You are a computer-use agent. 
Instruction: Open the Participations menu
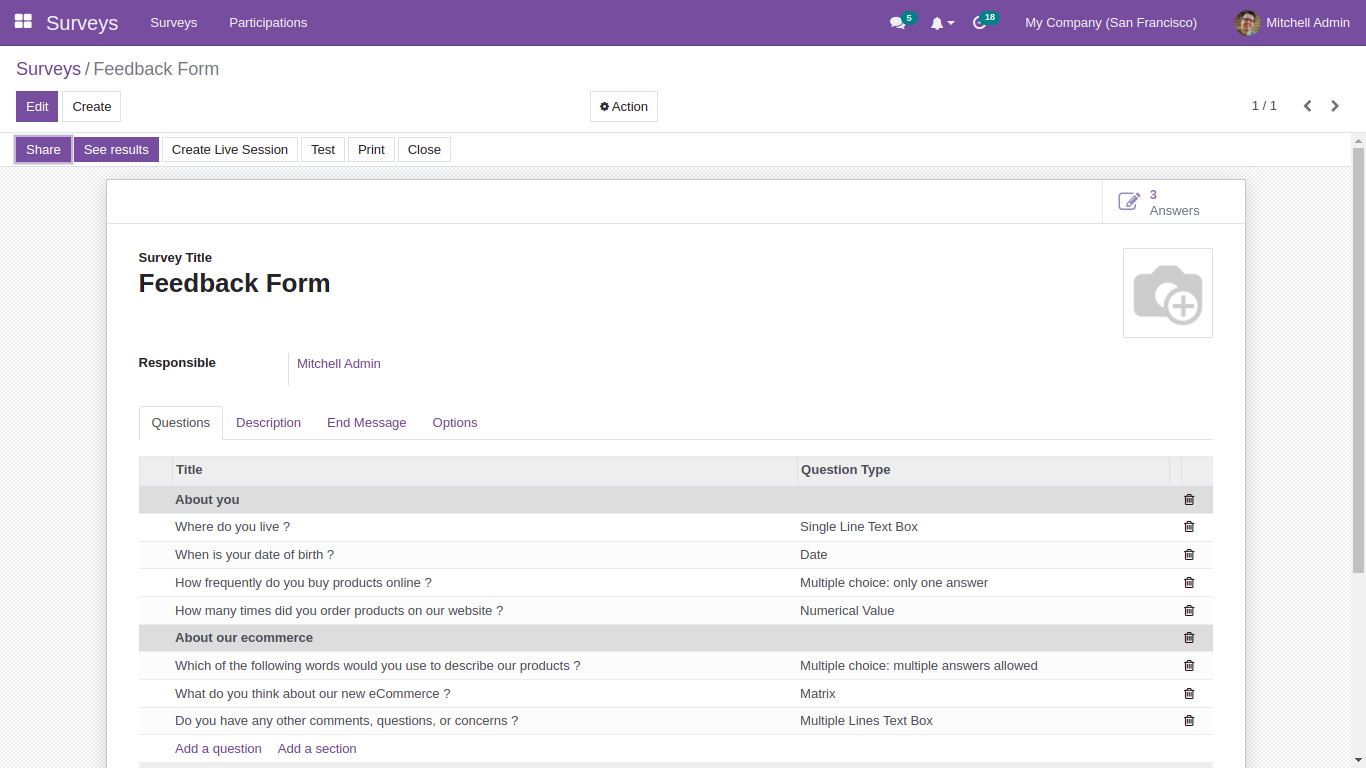click(x=267, y=22)
